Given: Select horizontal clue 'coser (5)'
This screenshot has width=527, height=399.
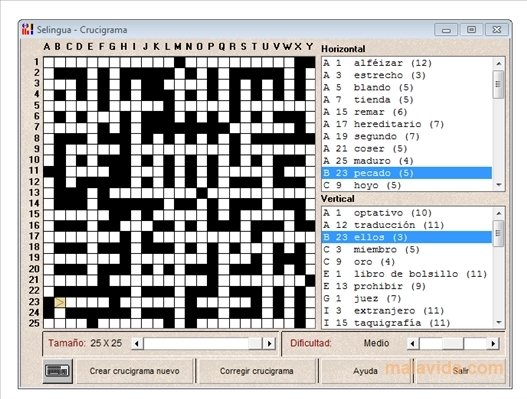Looking at the screenshot, I should point(407,149).
